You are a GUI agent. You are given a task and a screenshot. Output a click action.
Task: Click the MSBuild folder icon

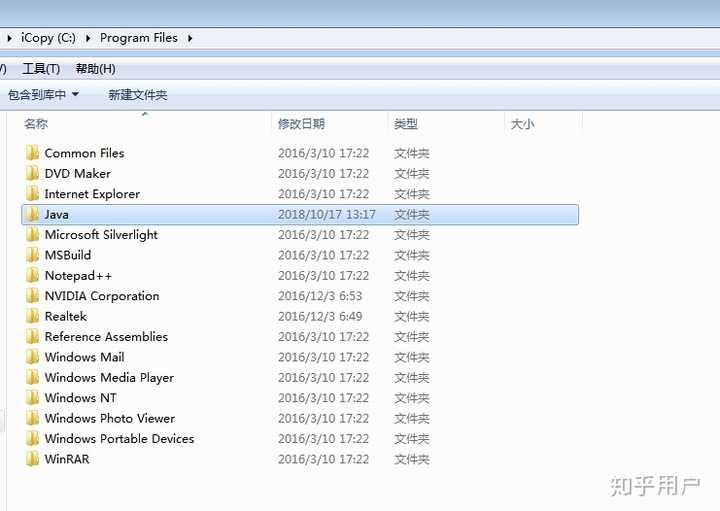tap(32, 255)
